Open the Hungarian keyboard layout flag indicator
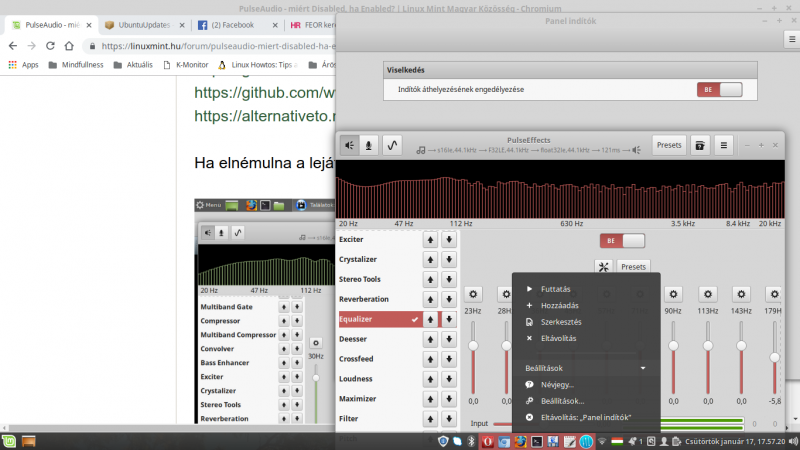The width and height of the screenshot is (800, 450). pyautogui.click(x=617, y=441)
